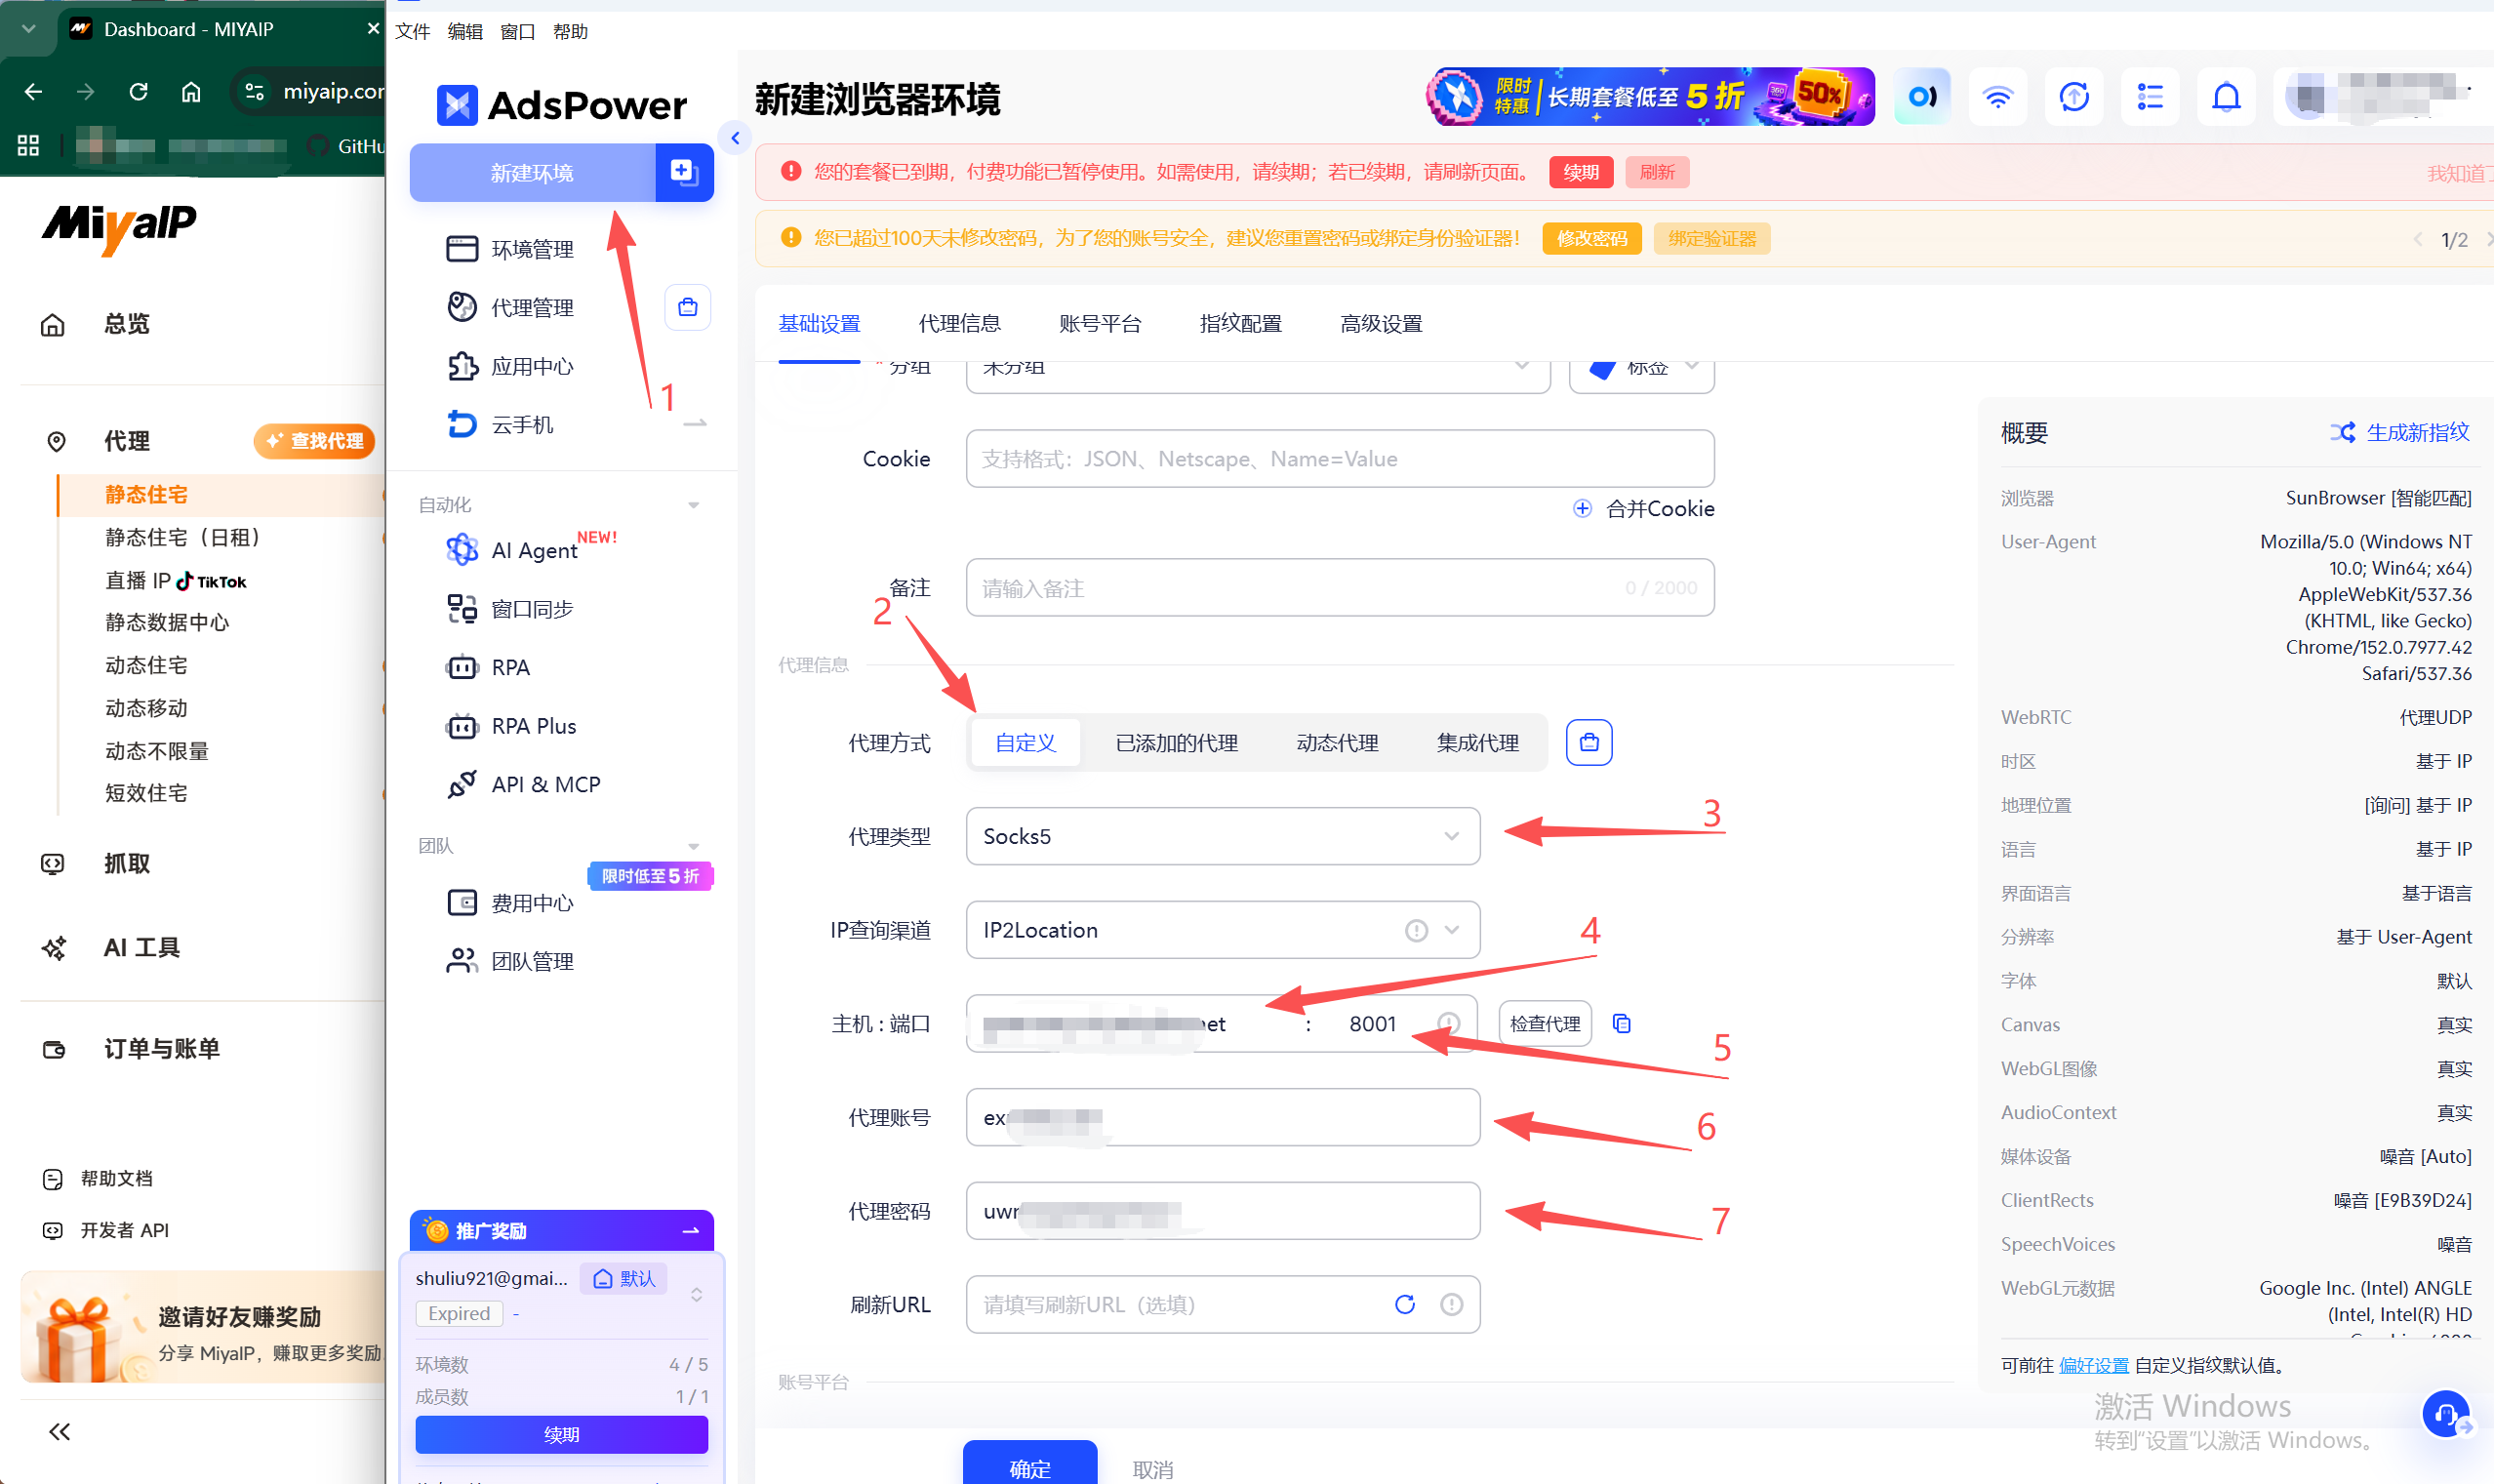Select 集成代理 proxy method
Viewport: 2494px width, 1484px height.
(1478, 742)
